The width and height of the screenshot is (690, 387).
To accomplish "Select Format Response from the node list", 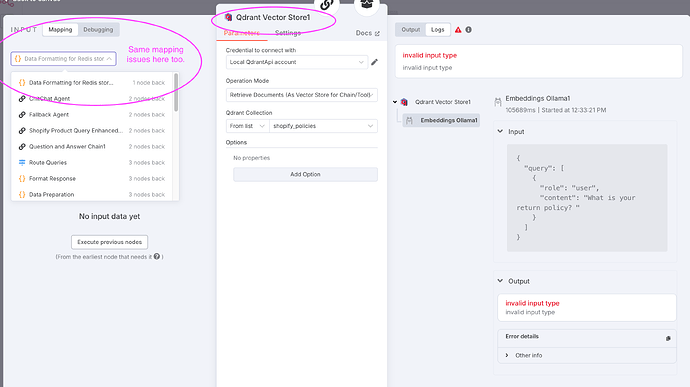I will 92,178.
